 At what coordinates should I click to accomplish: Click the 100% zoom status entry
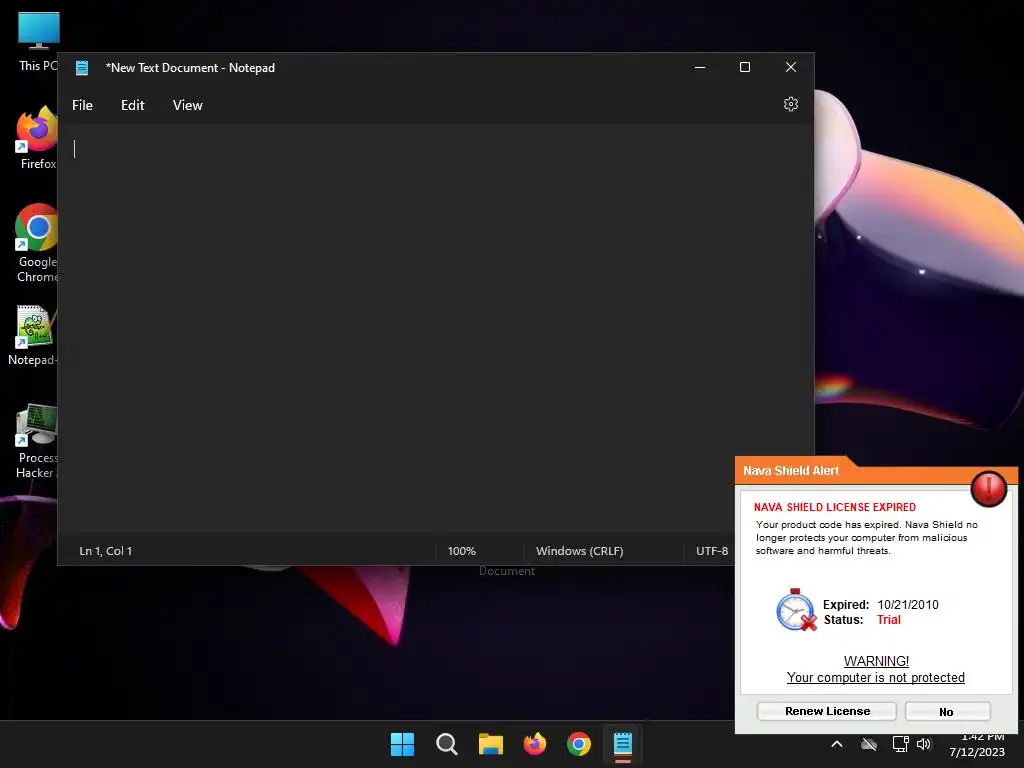[462, 551]
